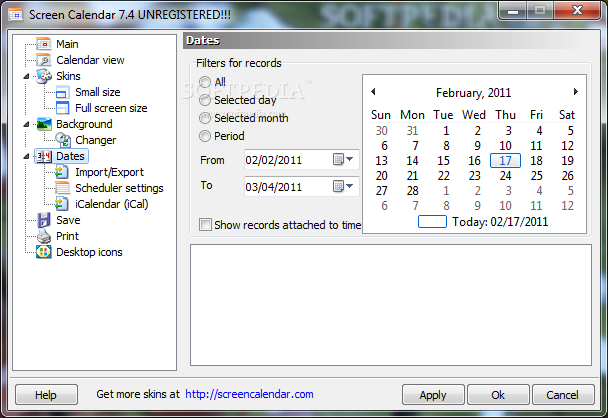608x418 pixels.
Task: Select the Scheduler settings tree item
Action: click(x=119, y=188)
